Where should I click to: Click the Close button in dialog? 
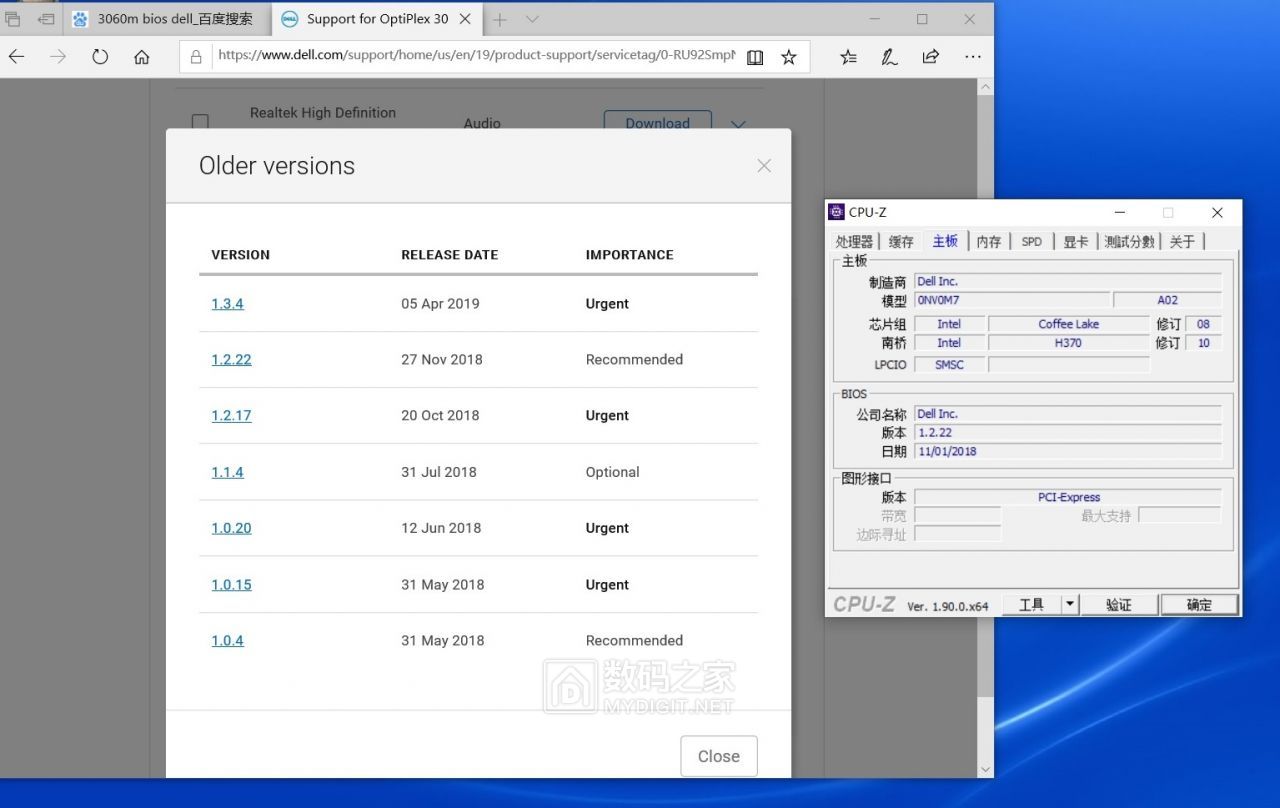click(719, 756)
